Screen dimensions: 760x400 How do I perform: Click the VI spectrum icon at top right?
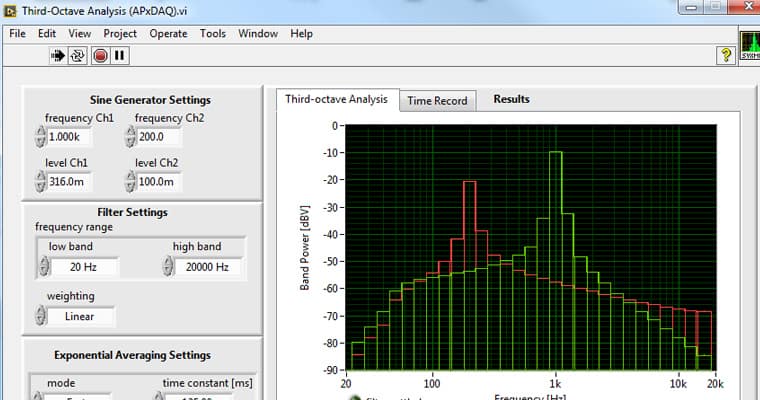(x=749, y=47)
